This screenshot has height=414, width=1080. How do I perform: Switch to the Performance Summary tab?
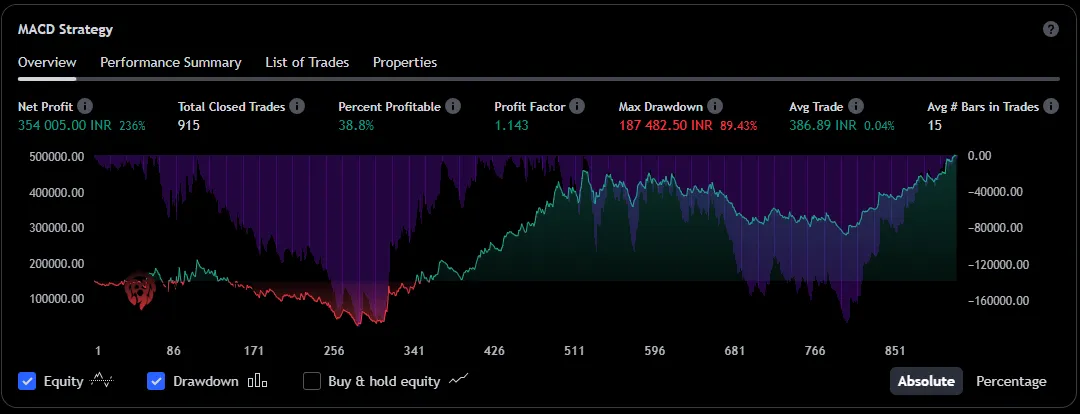(x=170, y=62)
